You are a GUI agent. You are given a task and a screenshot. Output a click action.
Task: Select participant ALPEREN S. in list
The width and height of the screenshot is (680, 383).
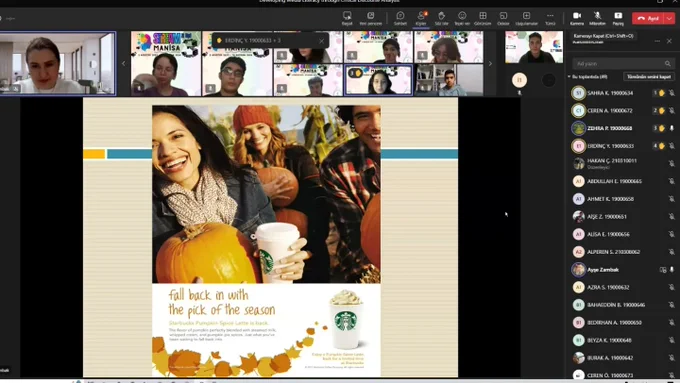click(622, 252)
